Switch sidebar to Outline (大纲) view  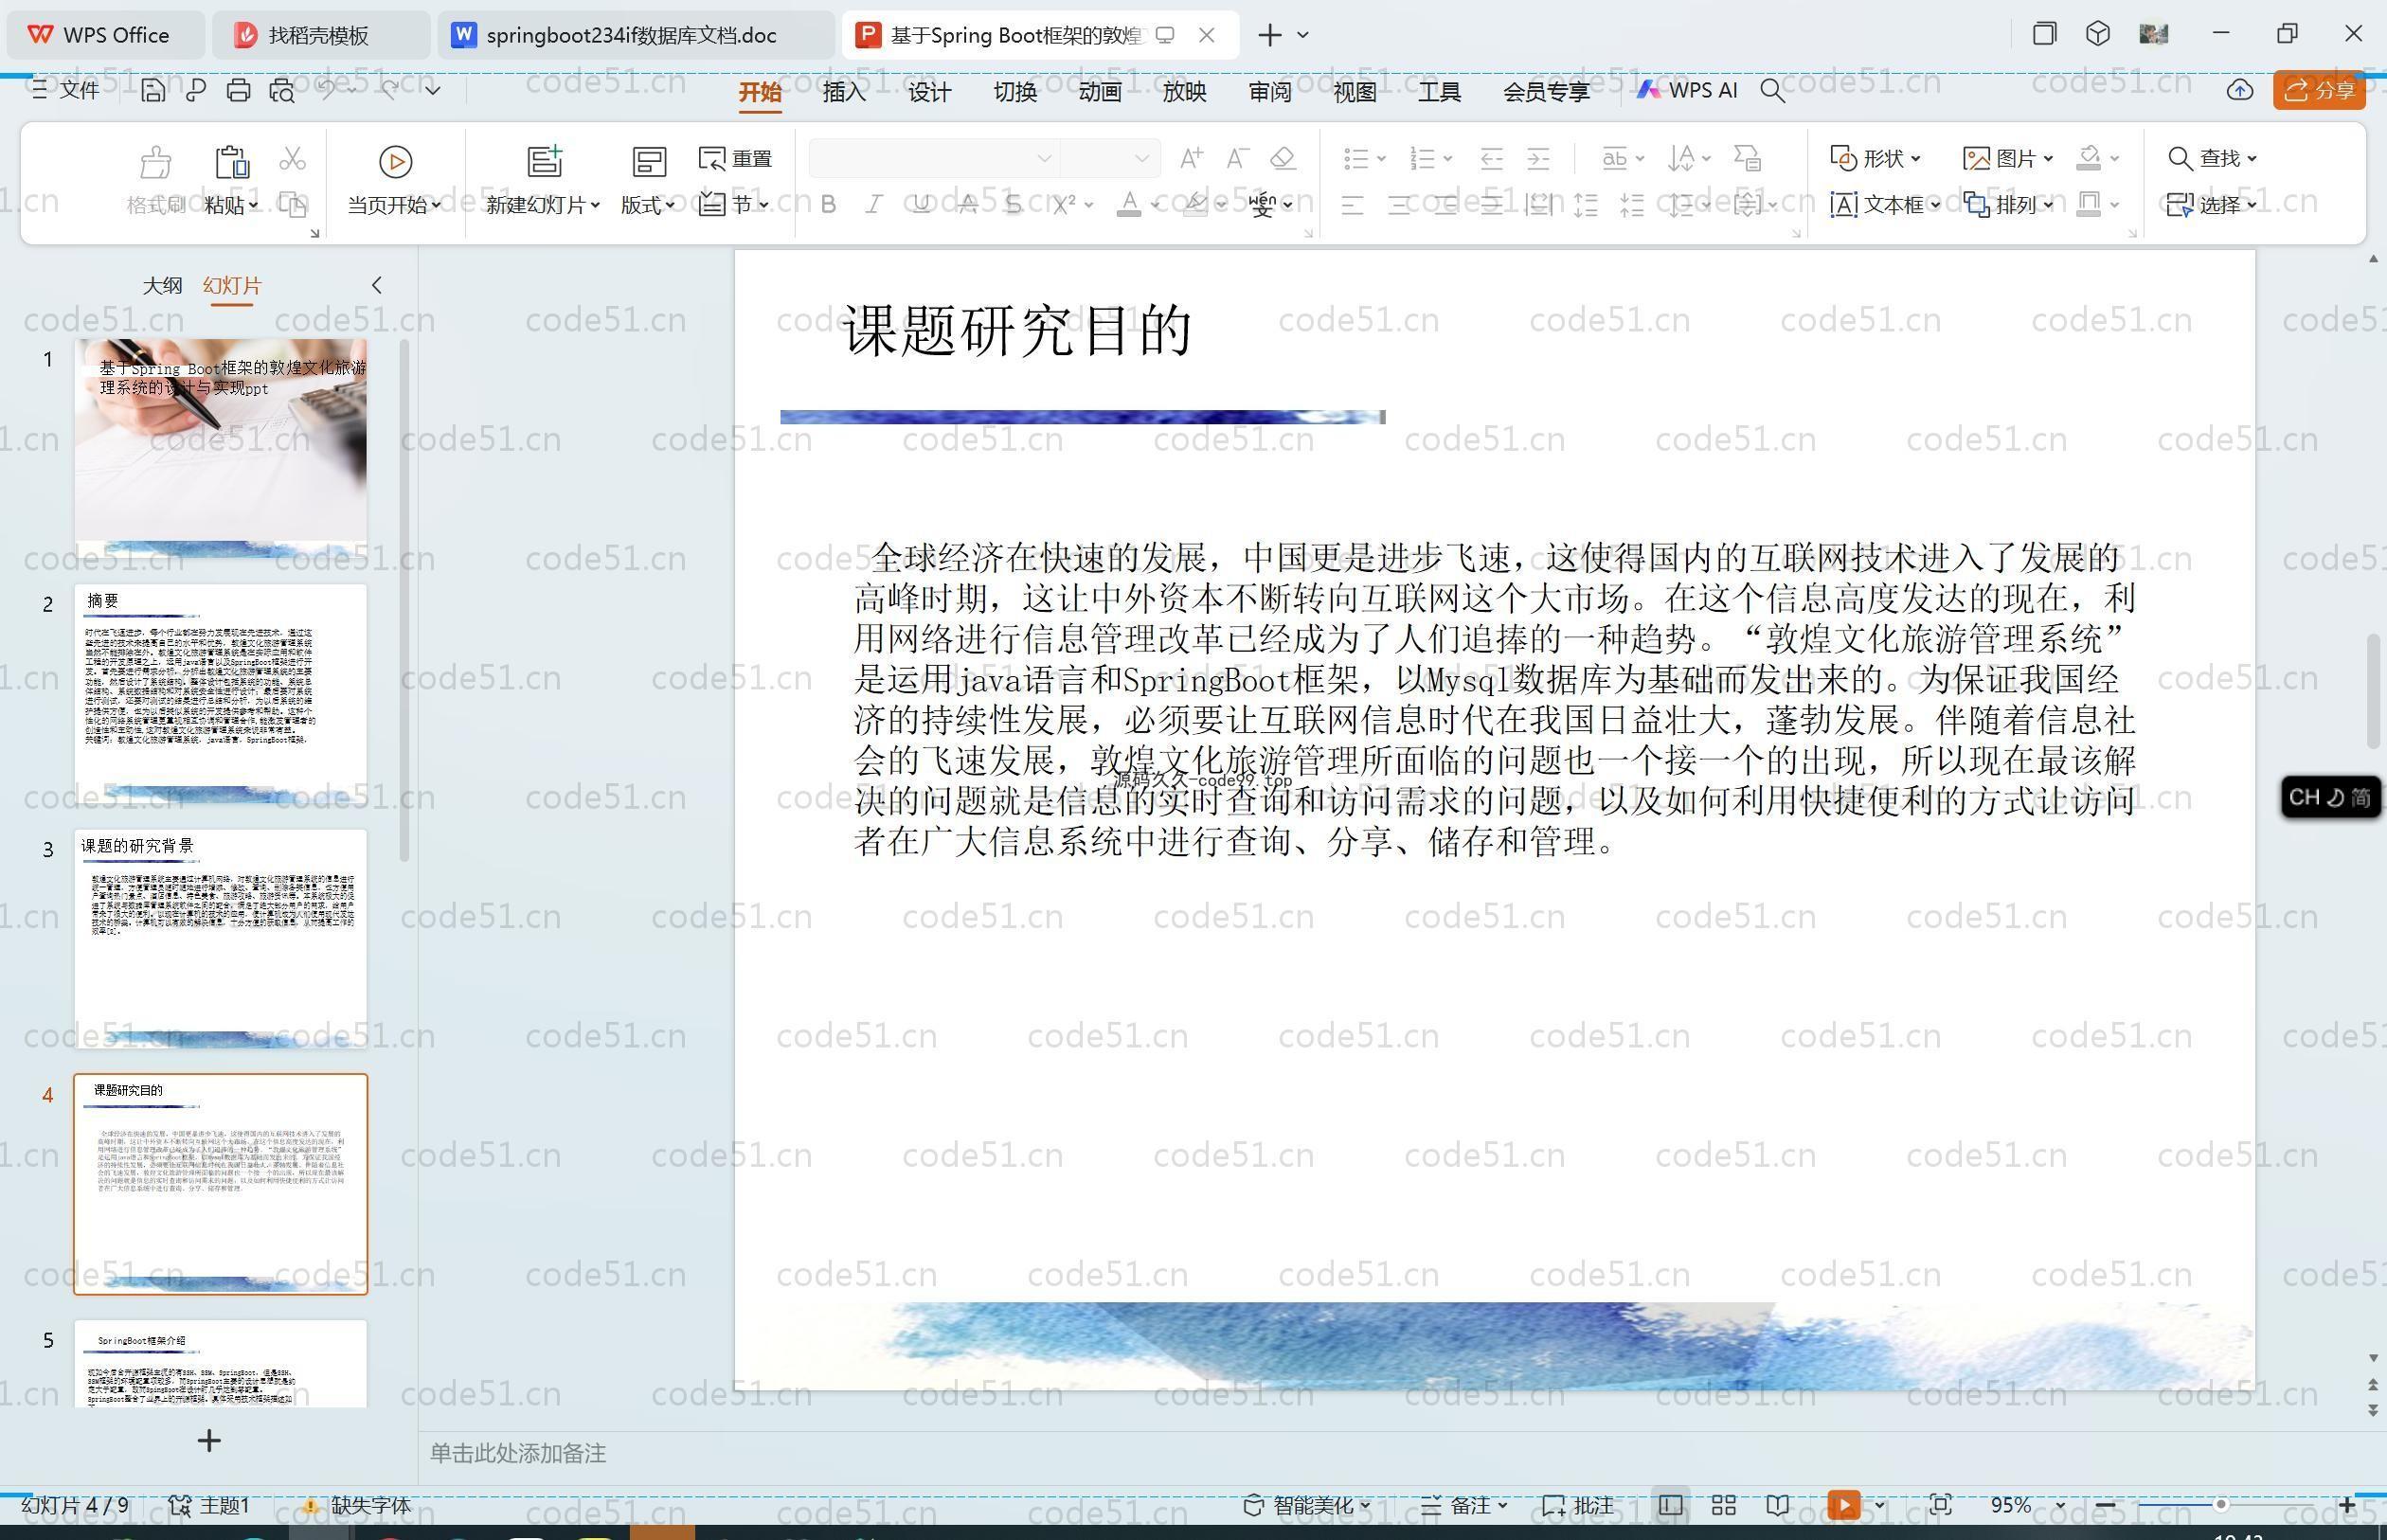pyautogui.click(x=162, y=286)
